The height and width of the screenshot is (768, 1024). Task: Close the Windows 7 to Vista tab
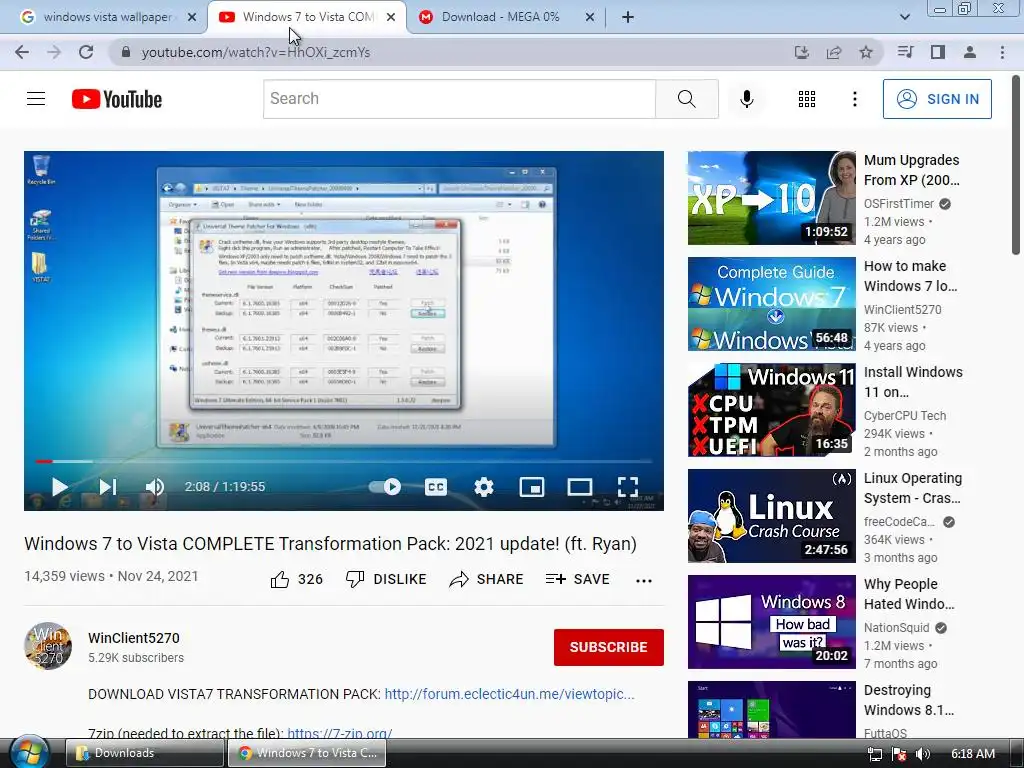(391, 17)
